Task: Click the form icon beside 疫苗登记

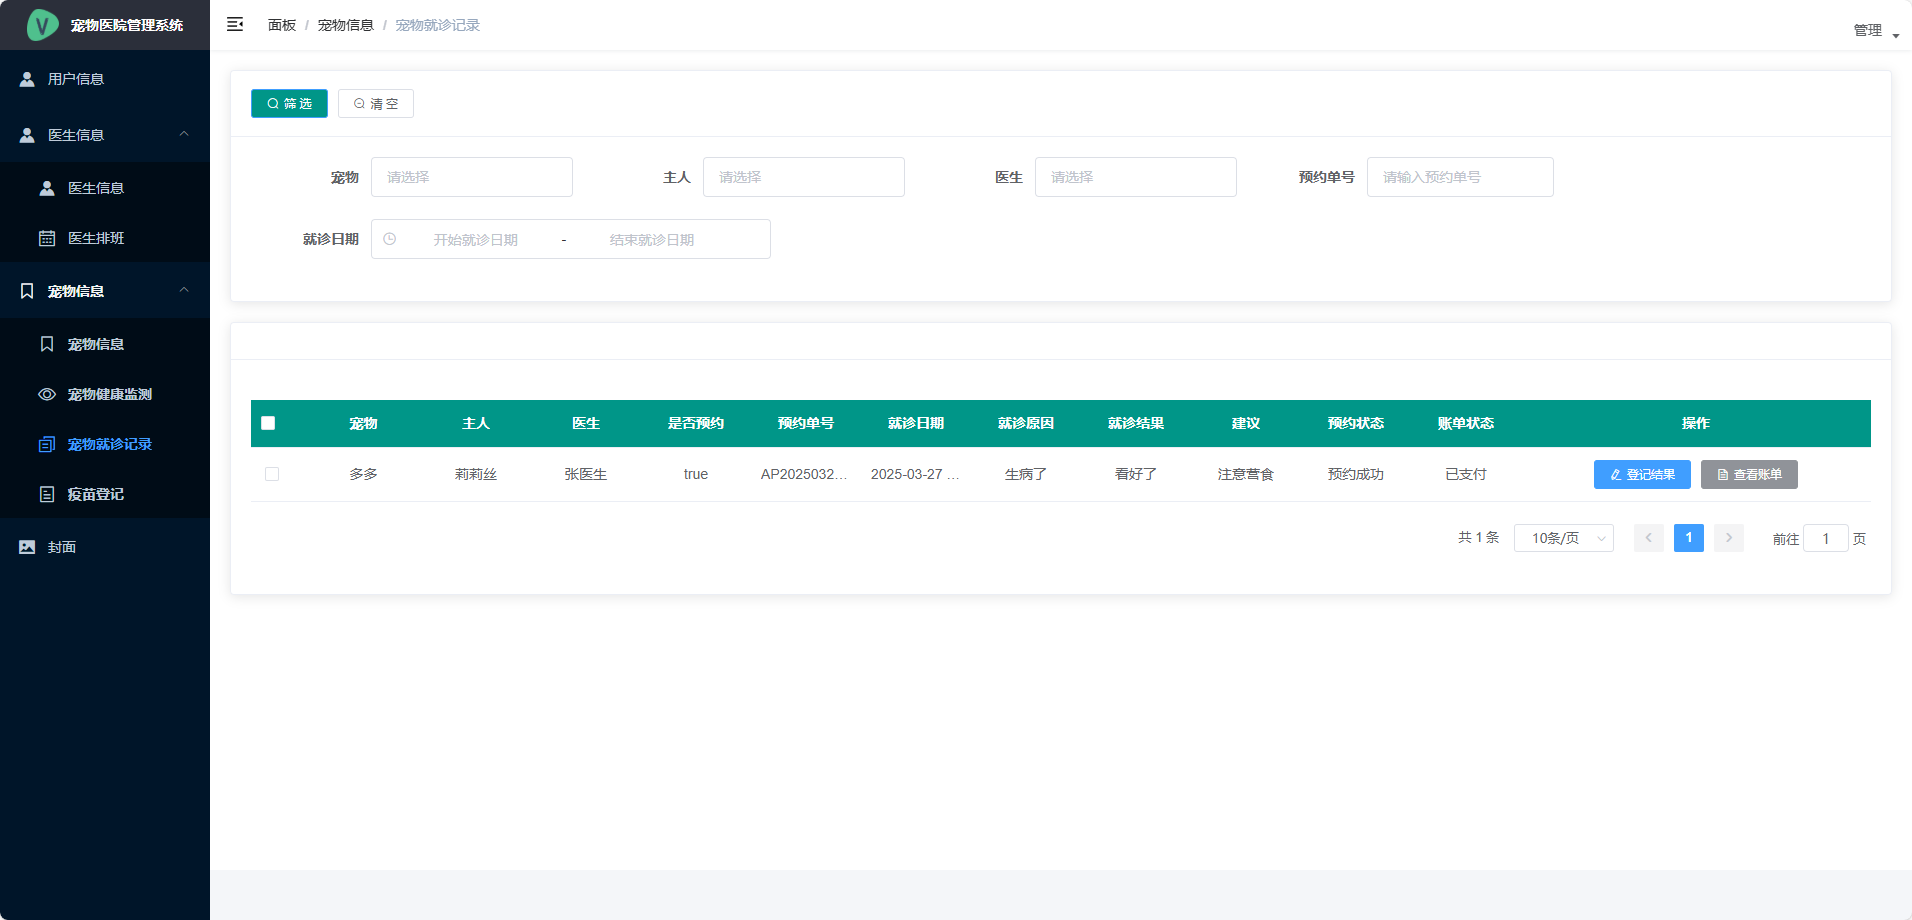Action: [x=47, y=494]
